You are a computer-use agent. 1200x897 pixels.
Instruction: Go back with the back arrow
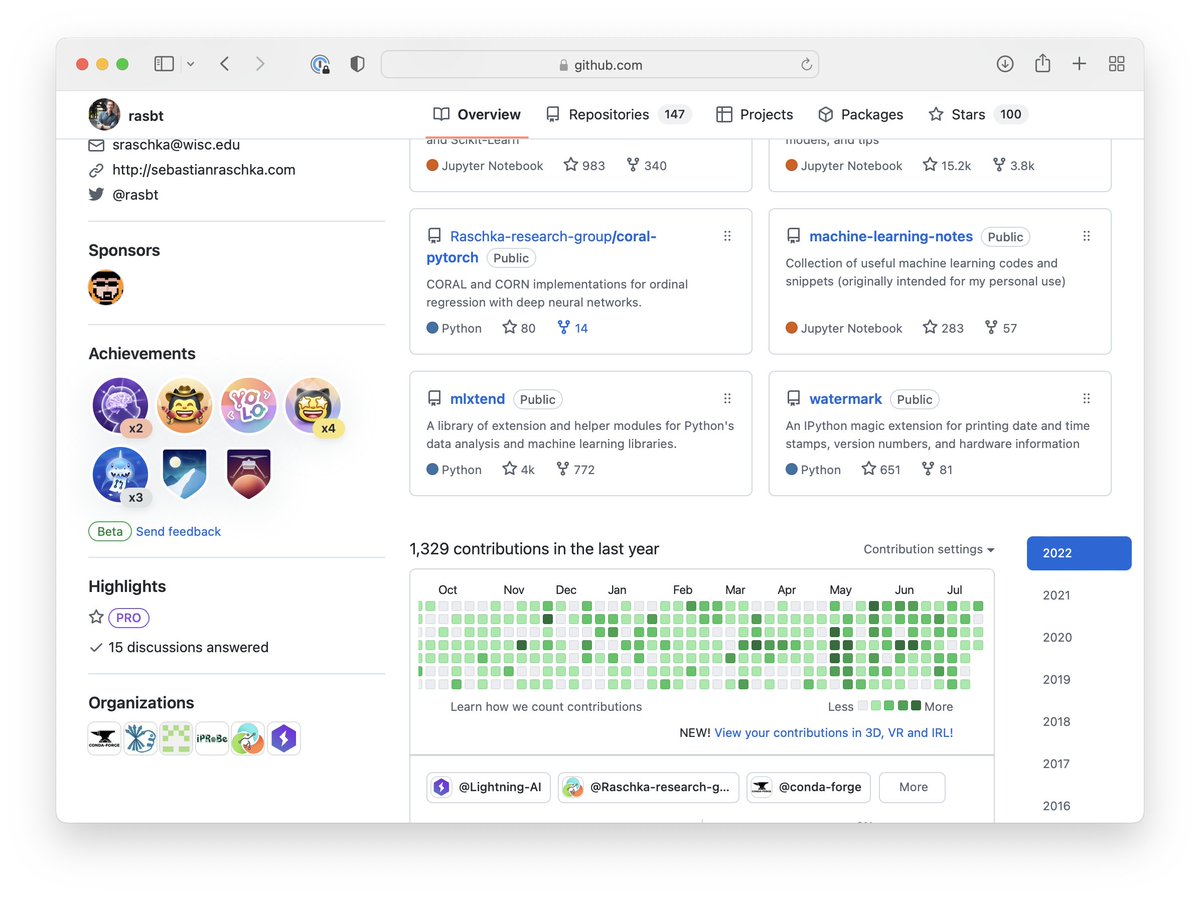(224, 64)
